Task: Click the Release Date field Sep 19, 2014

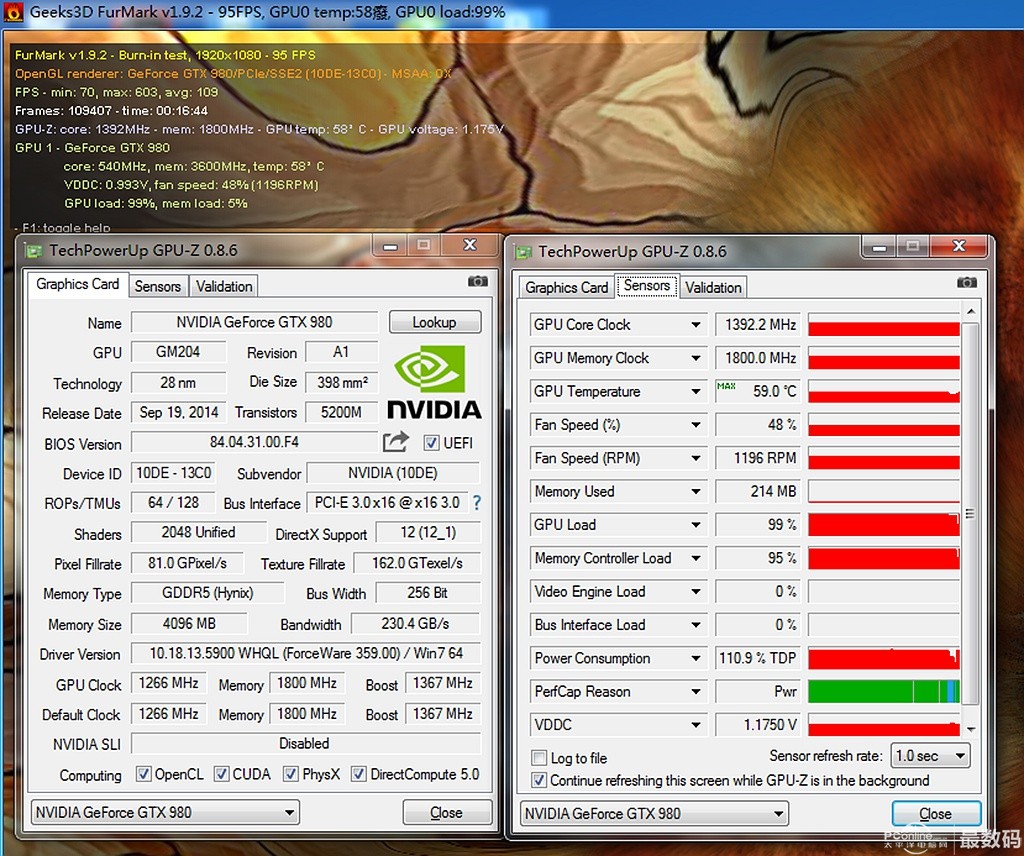Action: (x=178, y=412)
